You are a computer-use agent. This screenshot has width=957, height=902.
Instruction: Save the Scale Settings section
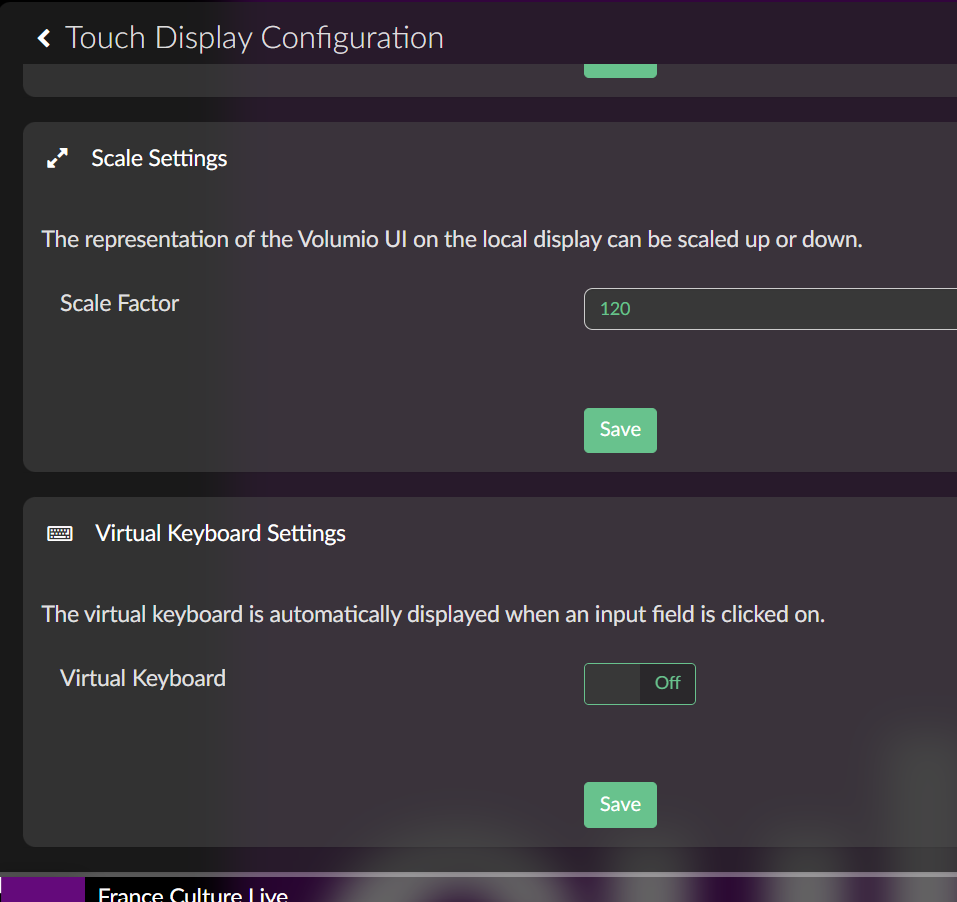[620, 430]
